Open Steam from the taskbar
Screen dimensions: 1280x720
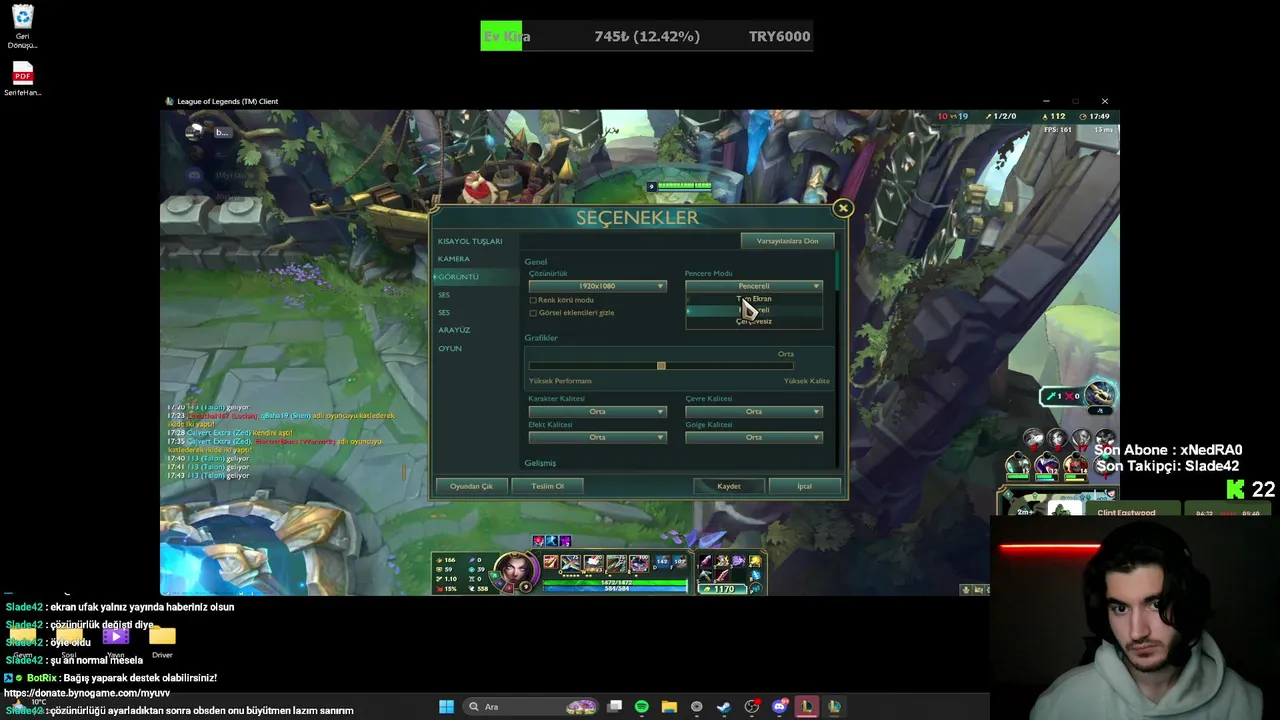coord(723,707)
